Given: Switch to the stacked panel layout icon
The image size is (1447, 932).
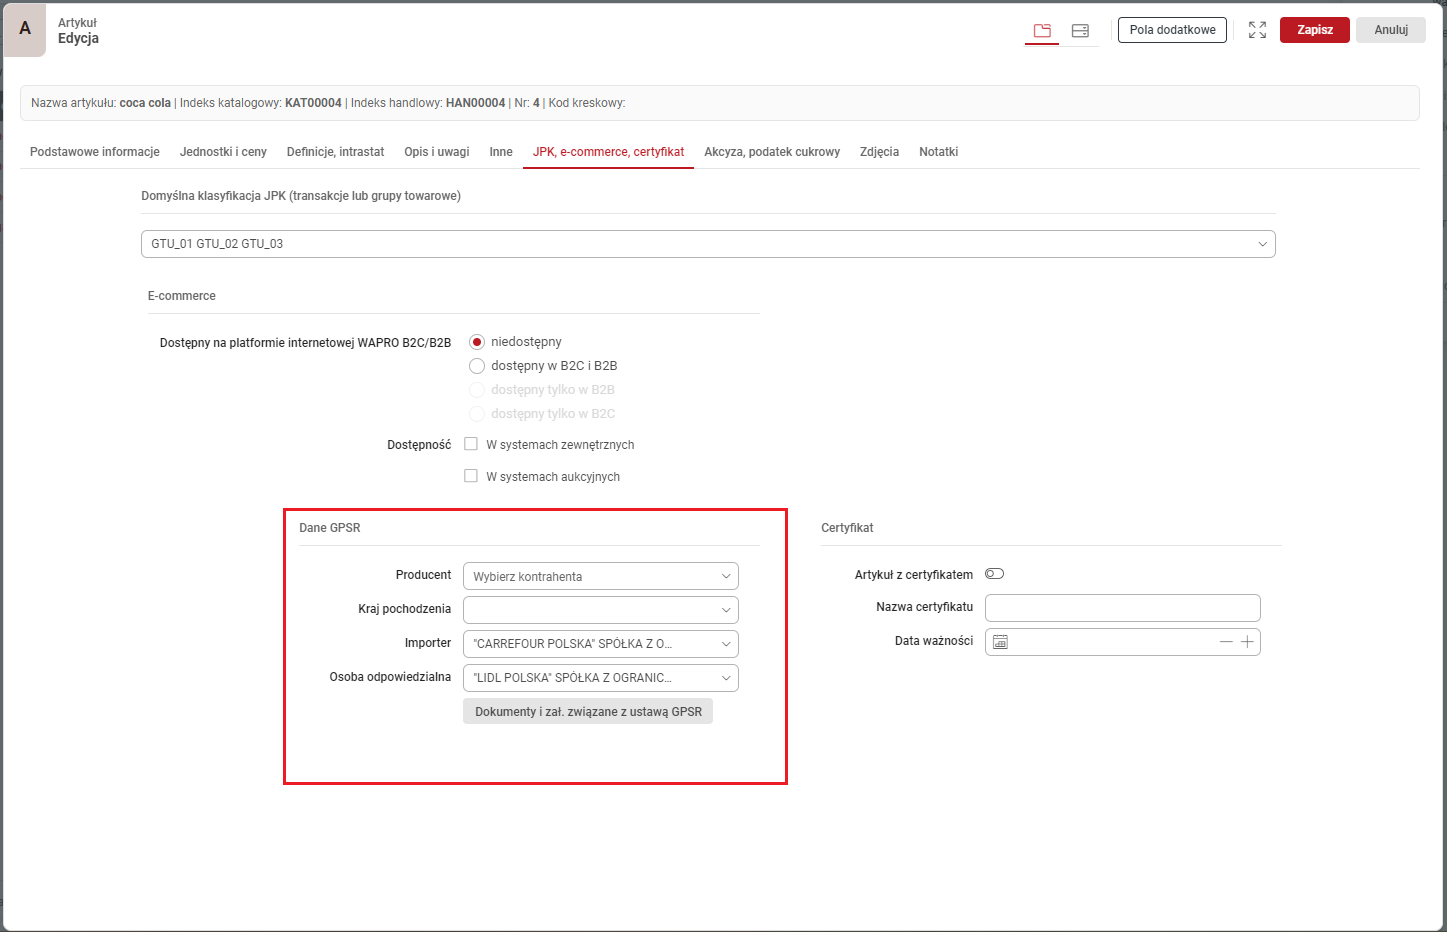Looking at the screenshot, I should [1080, 31].
